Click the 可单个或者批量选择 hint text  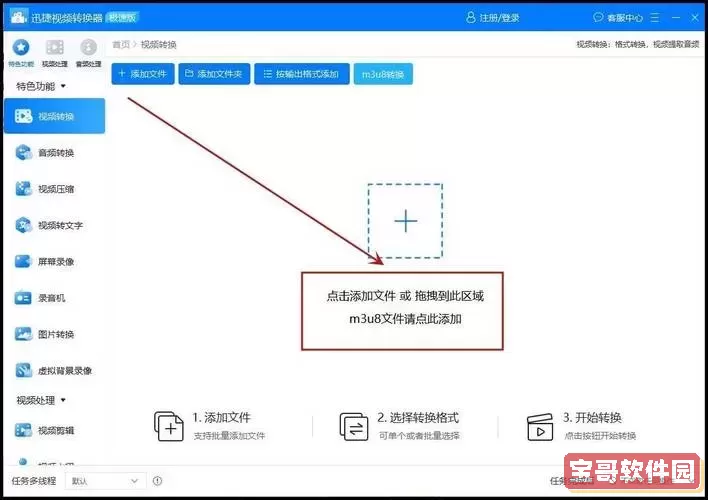pyautogui.click(x=419, y=436)
